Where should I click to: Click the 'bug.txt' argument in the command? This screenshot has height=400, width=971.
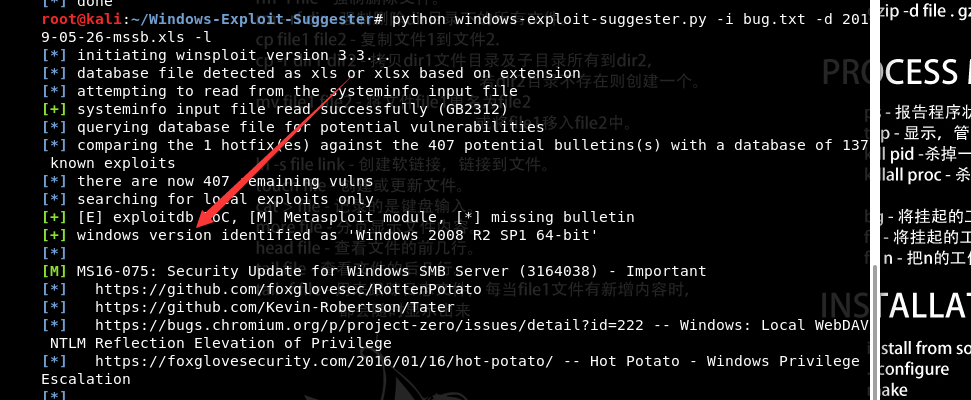tap(701, 20)
